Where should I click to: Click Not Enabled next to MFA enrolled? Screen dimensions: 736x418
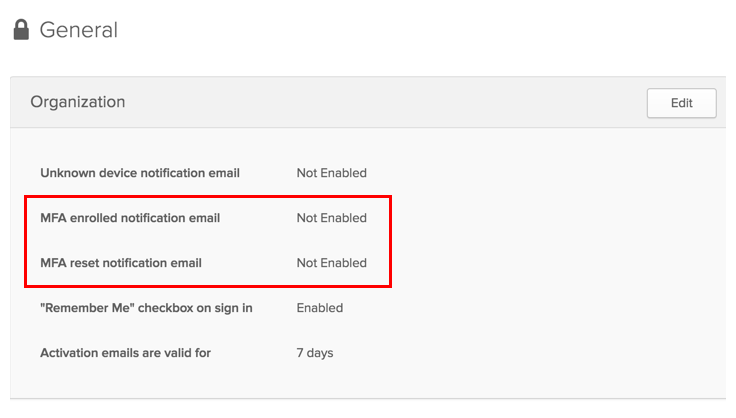(331, 218)
